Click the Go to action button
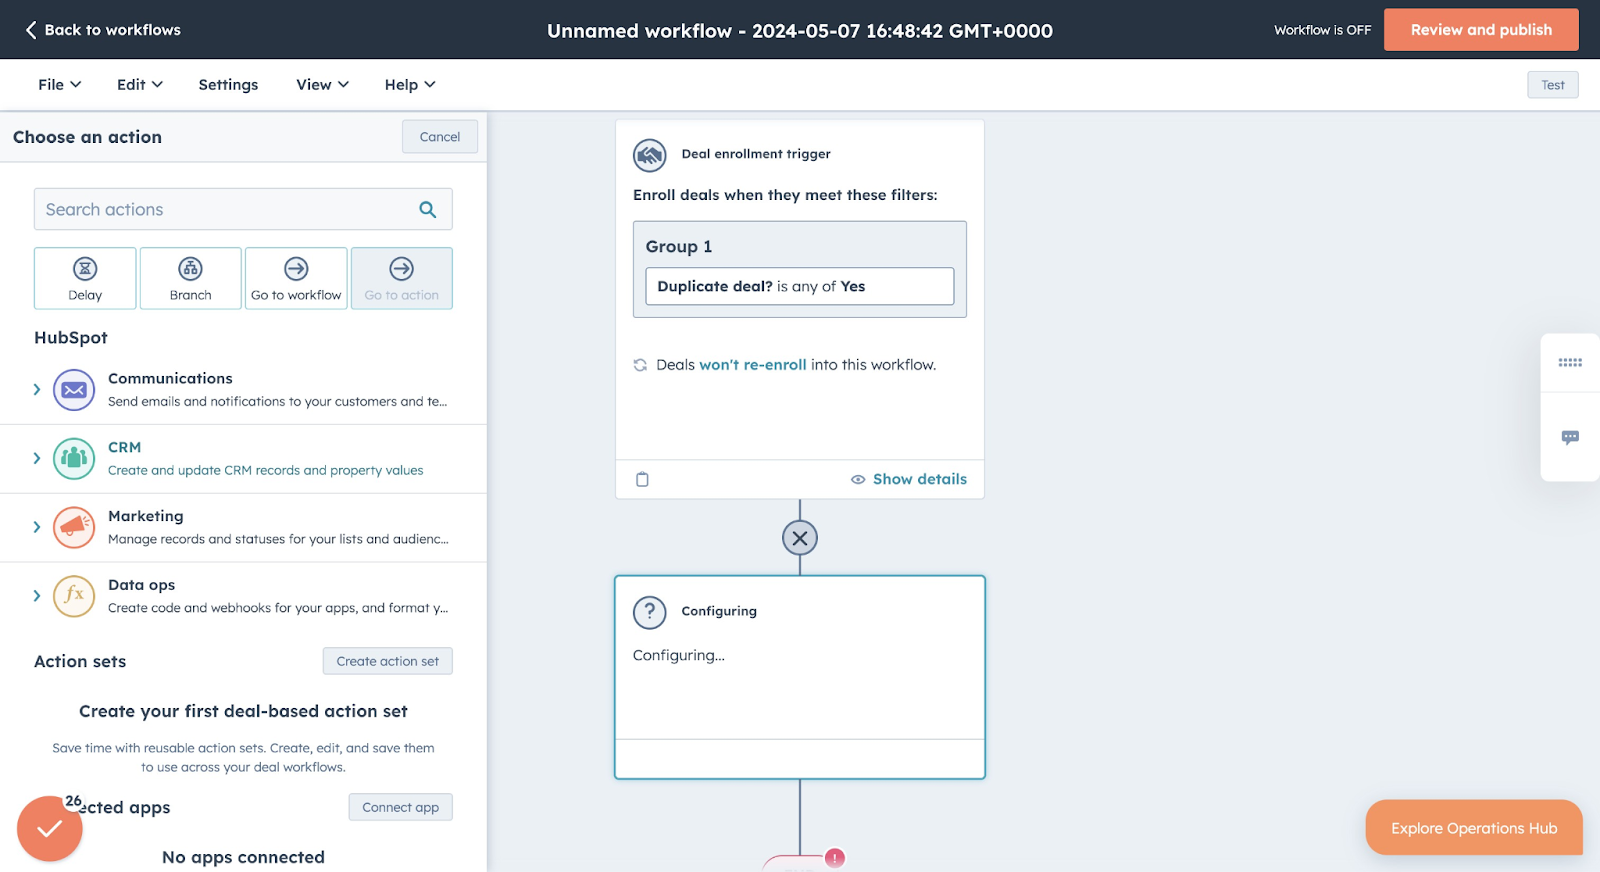1600x872 pixels. (402, 278)
